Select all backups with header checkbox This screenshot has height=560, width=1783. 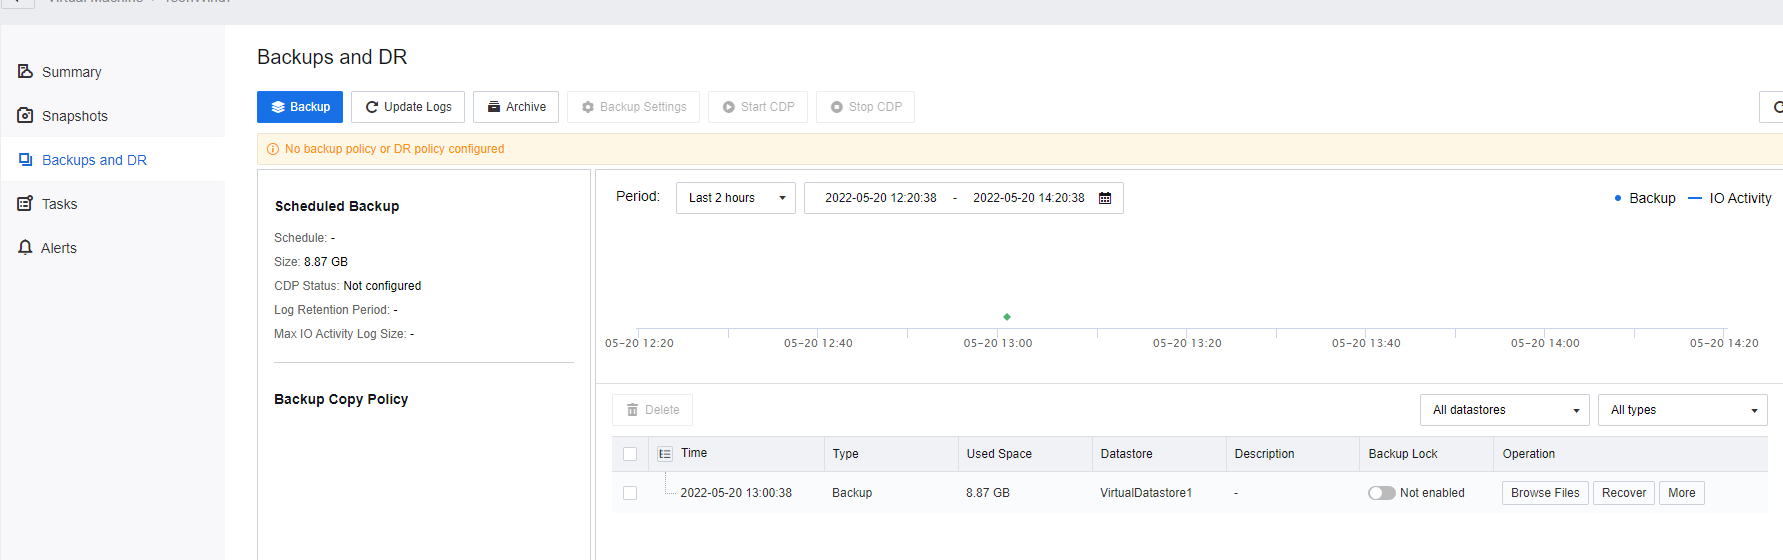pyautogui.click(x=630, y=454)
